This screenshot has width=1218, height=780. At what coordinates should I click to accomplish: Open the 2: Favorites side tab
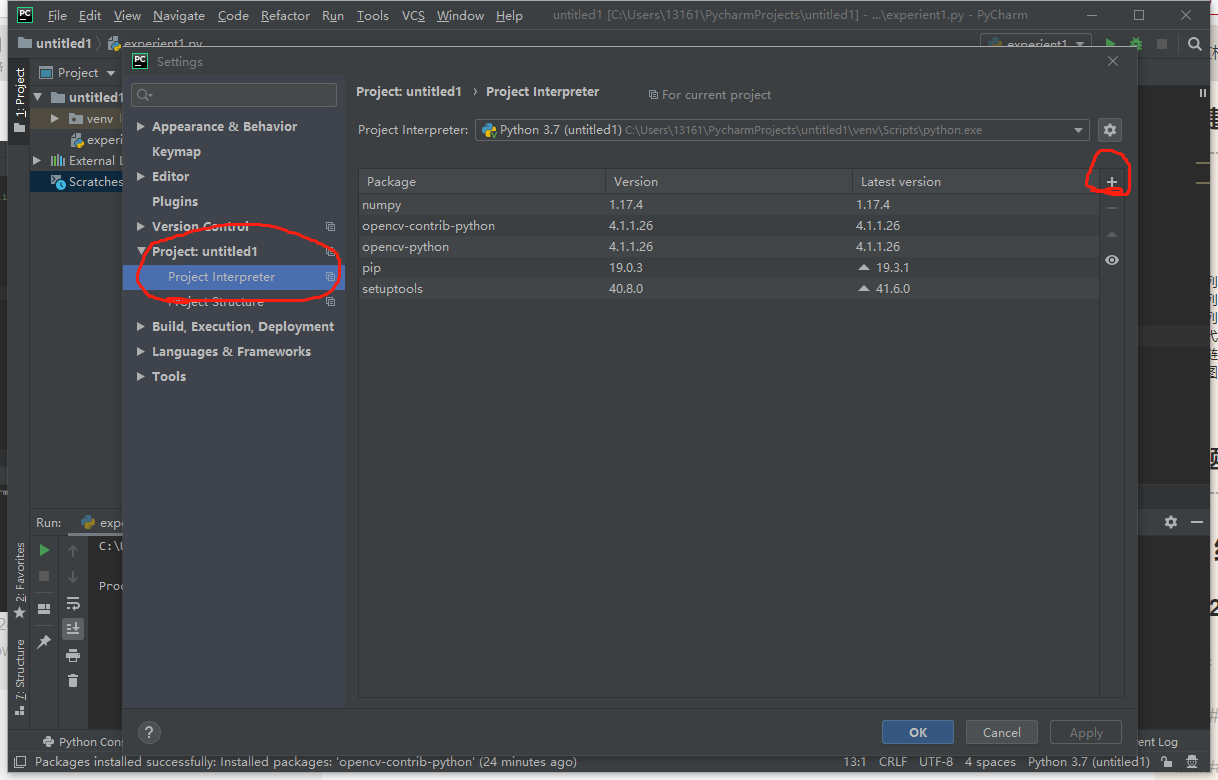tap(19, 580)
